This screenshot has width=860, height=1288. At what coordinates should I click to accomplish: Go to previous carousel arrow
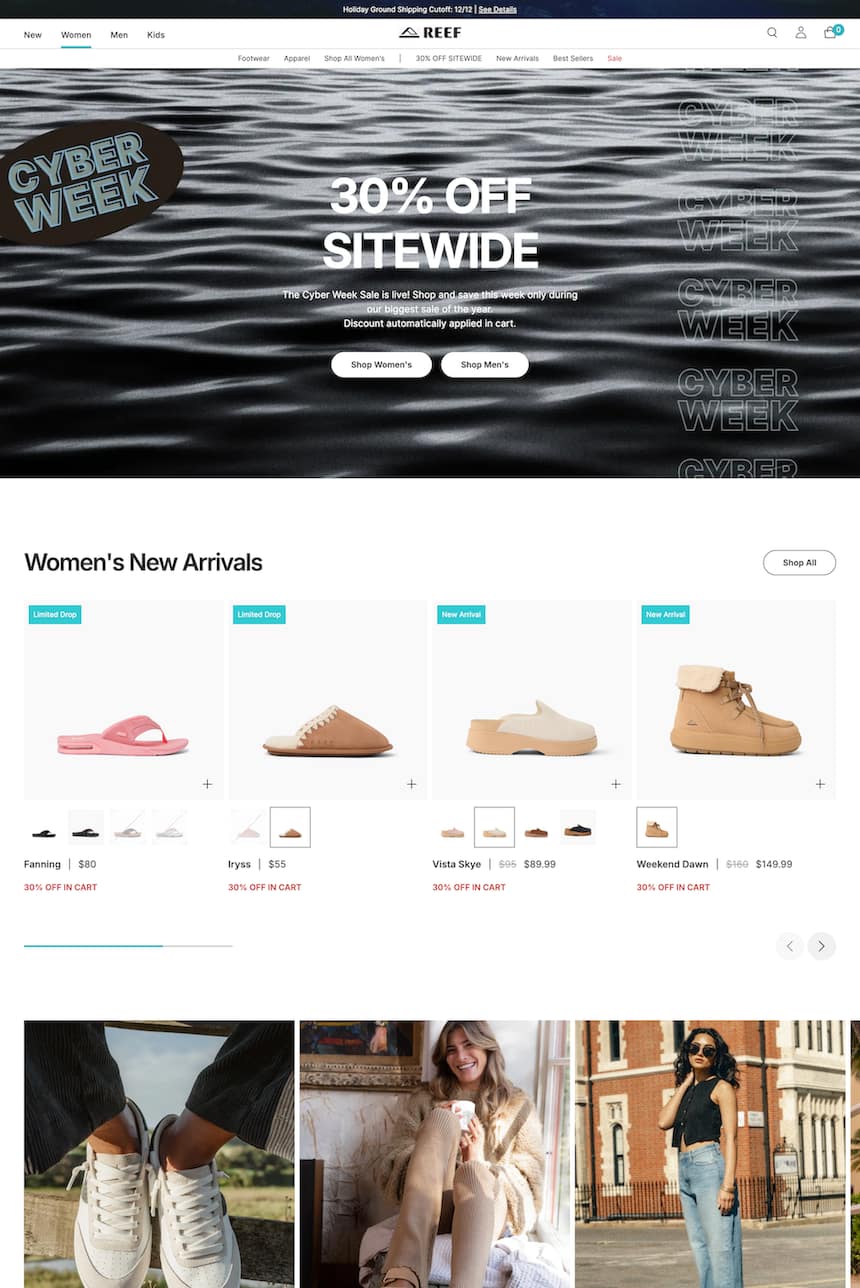[x=790, y=946]
